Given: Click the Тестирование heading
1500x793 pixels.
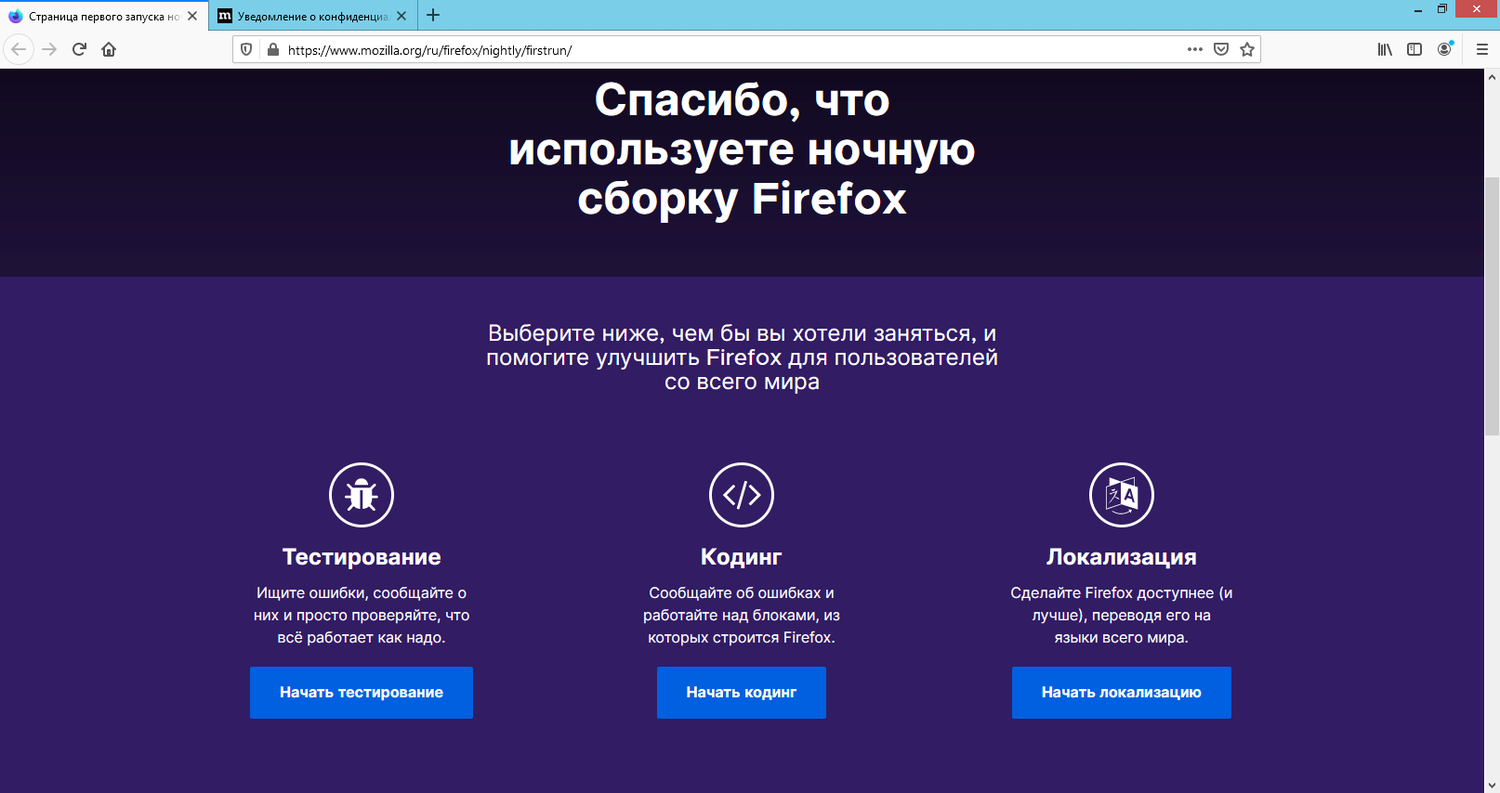Looking at the screenshot, I should (x=361, y=557).
